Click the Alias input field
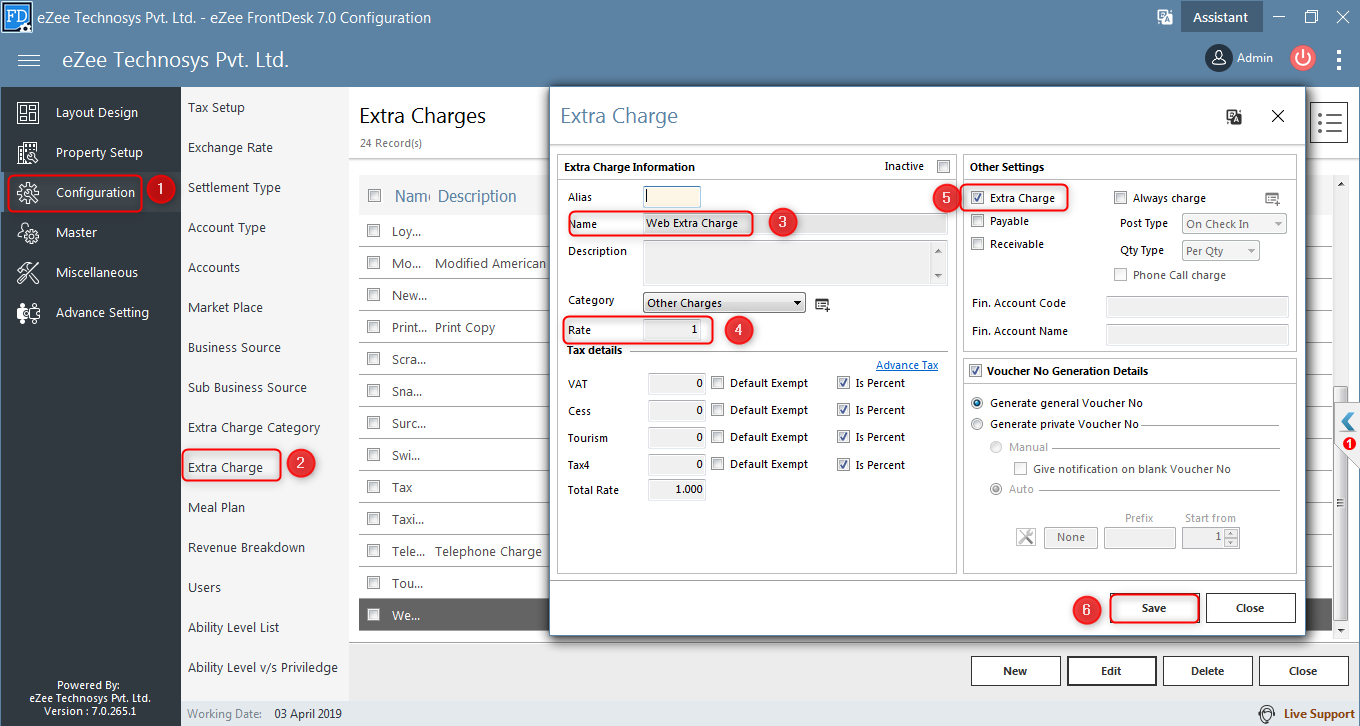The image size is (1360, 726). [x=672, y=197]
